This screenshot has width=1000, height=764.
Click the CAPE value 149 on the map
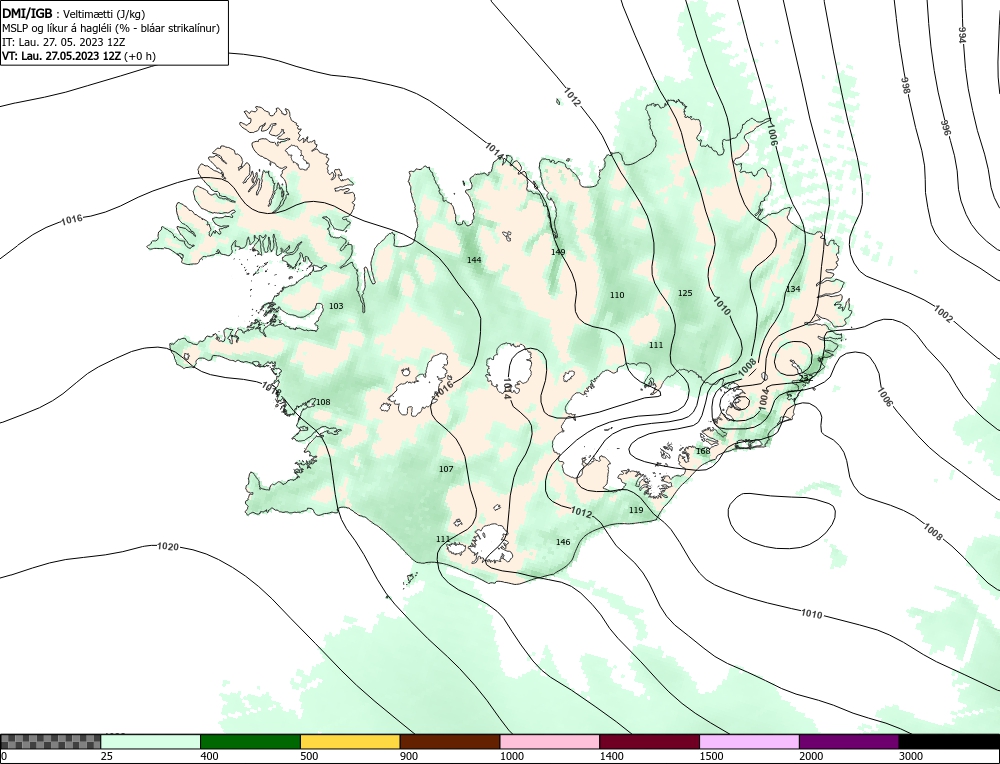click(x=558, y=252)
